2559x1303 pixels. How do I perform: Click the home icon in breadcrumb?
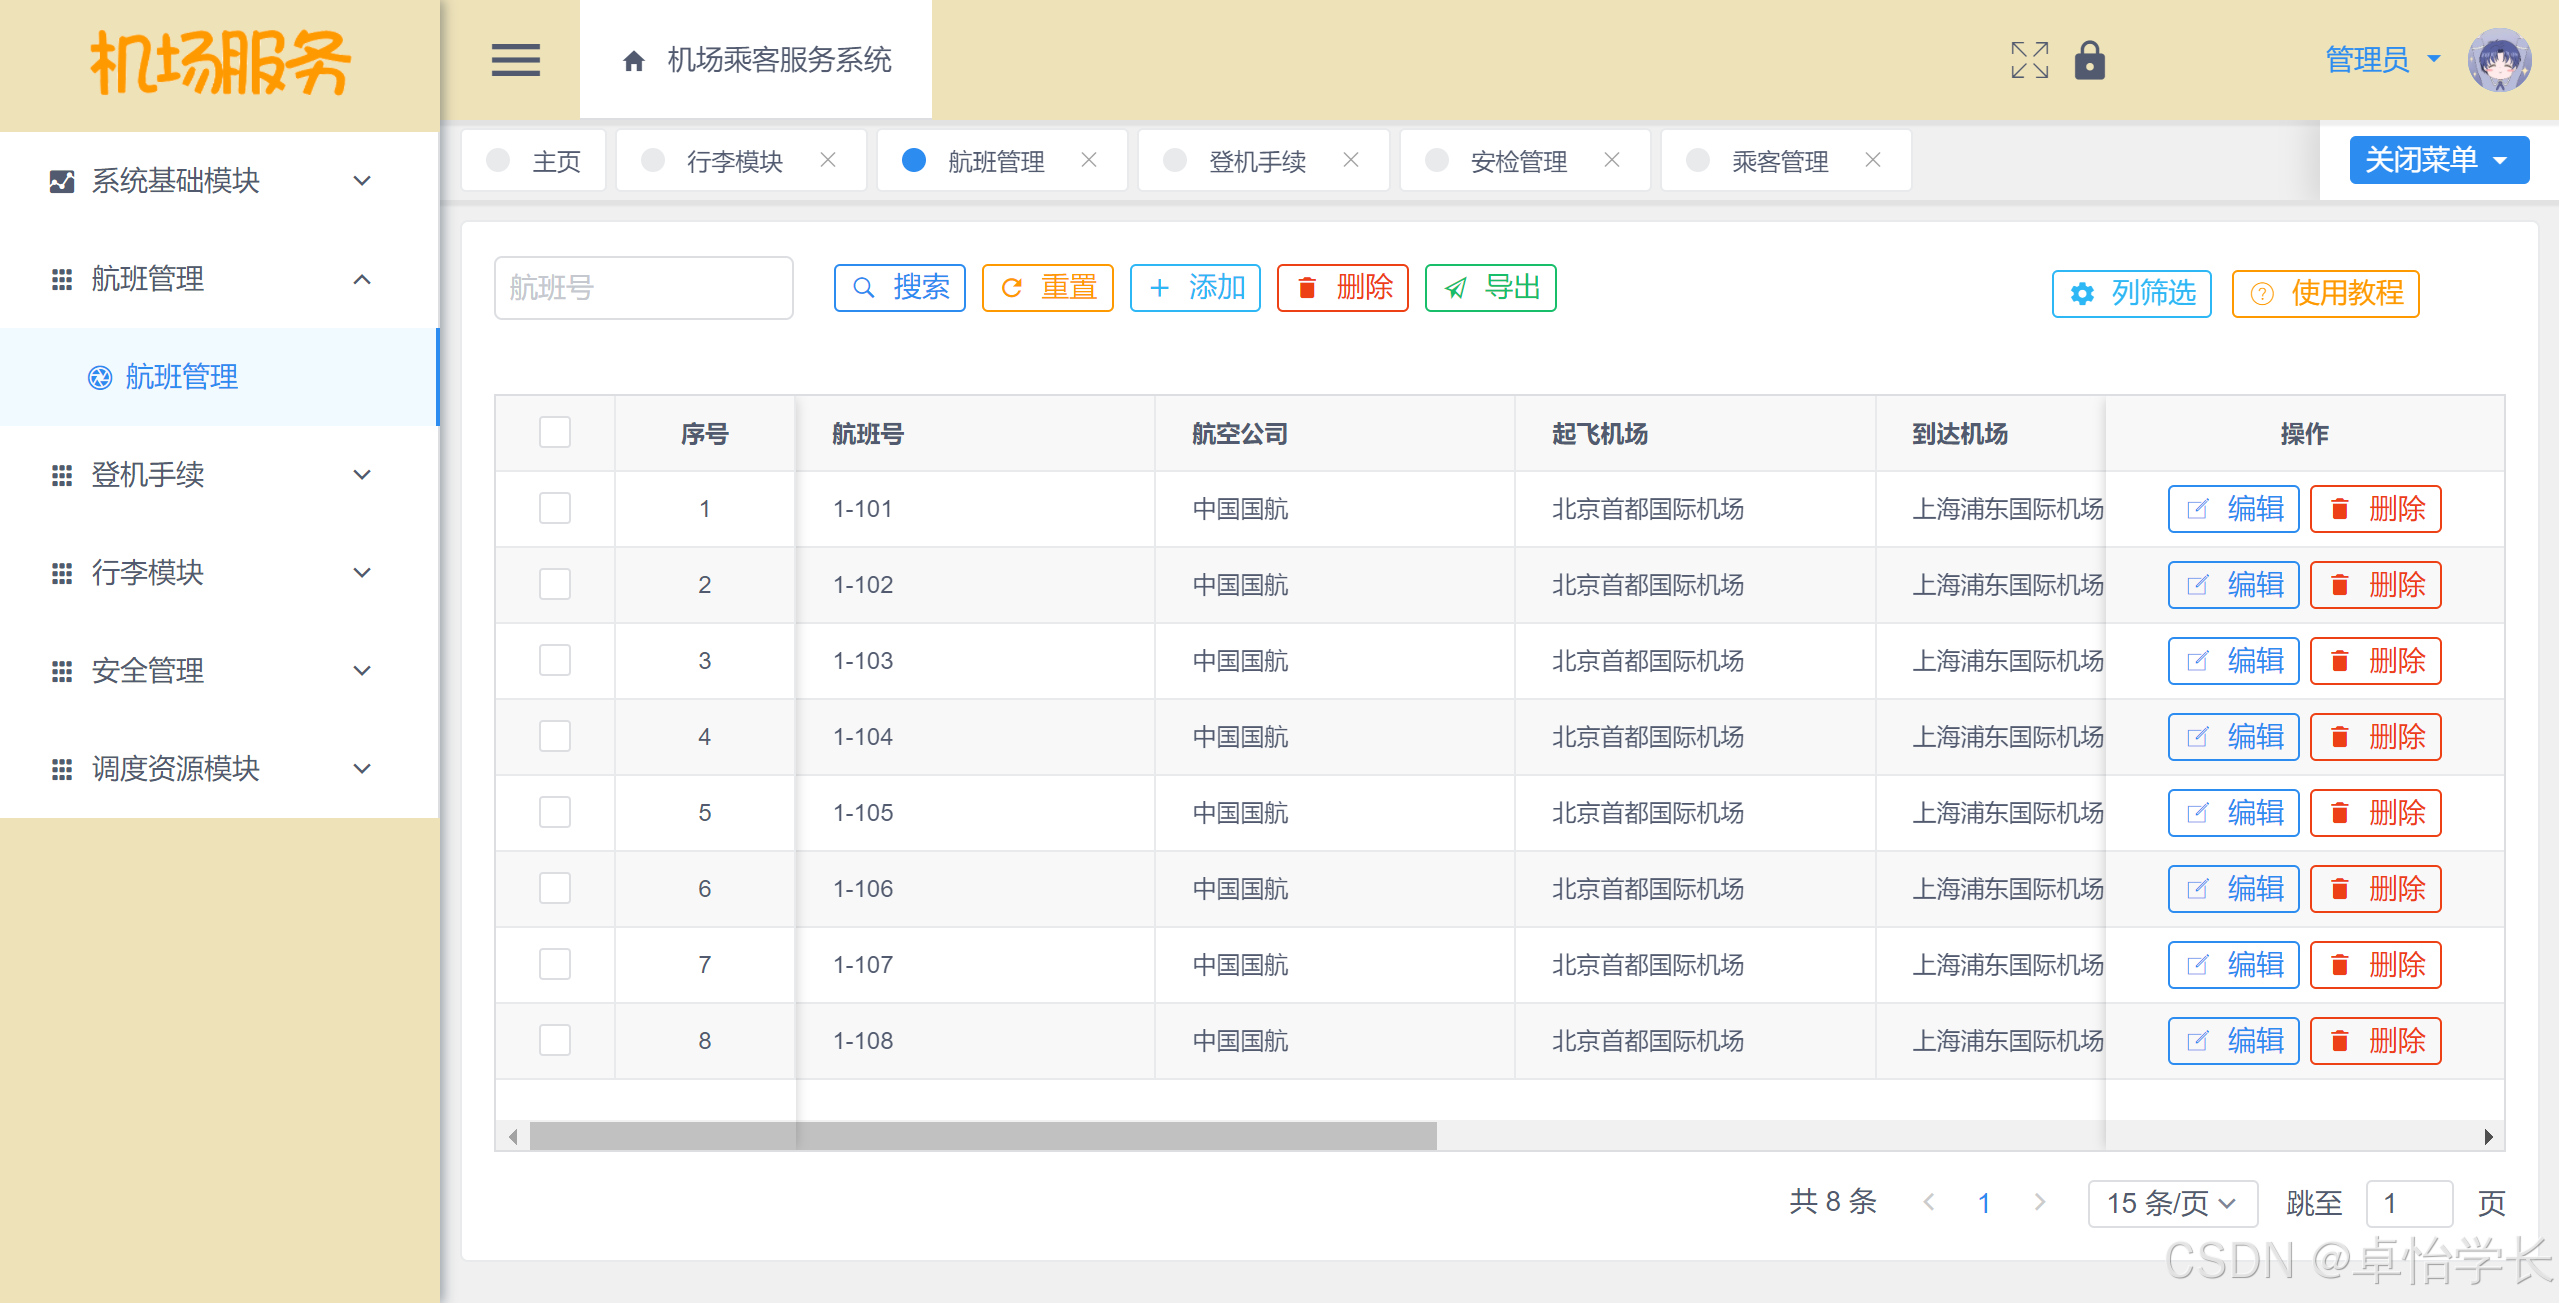633,61
